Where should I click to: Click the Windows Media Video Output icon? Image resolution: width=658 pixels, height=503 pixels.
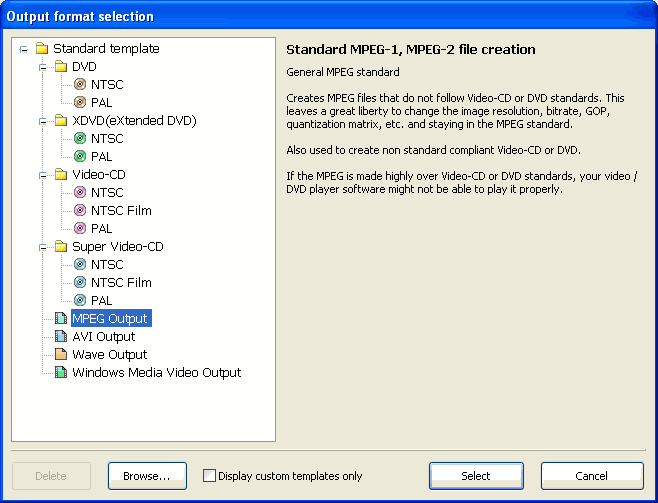pos(61,372)
